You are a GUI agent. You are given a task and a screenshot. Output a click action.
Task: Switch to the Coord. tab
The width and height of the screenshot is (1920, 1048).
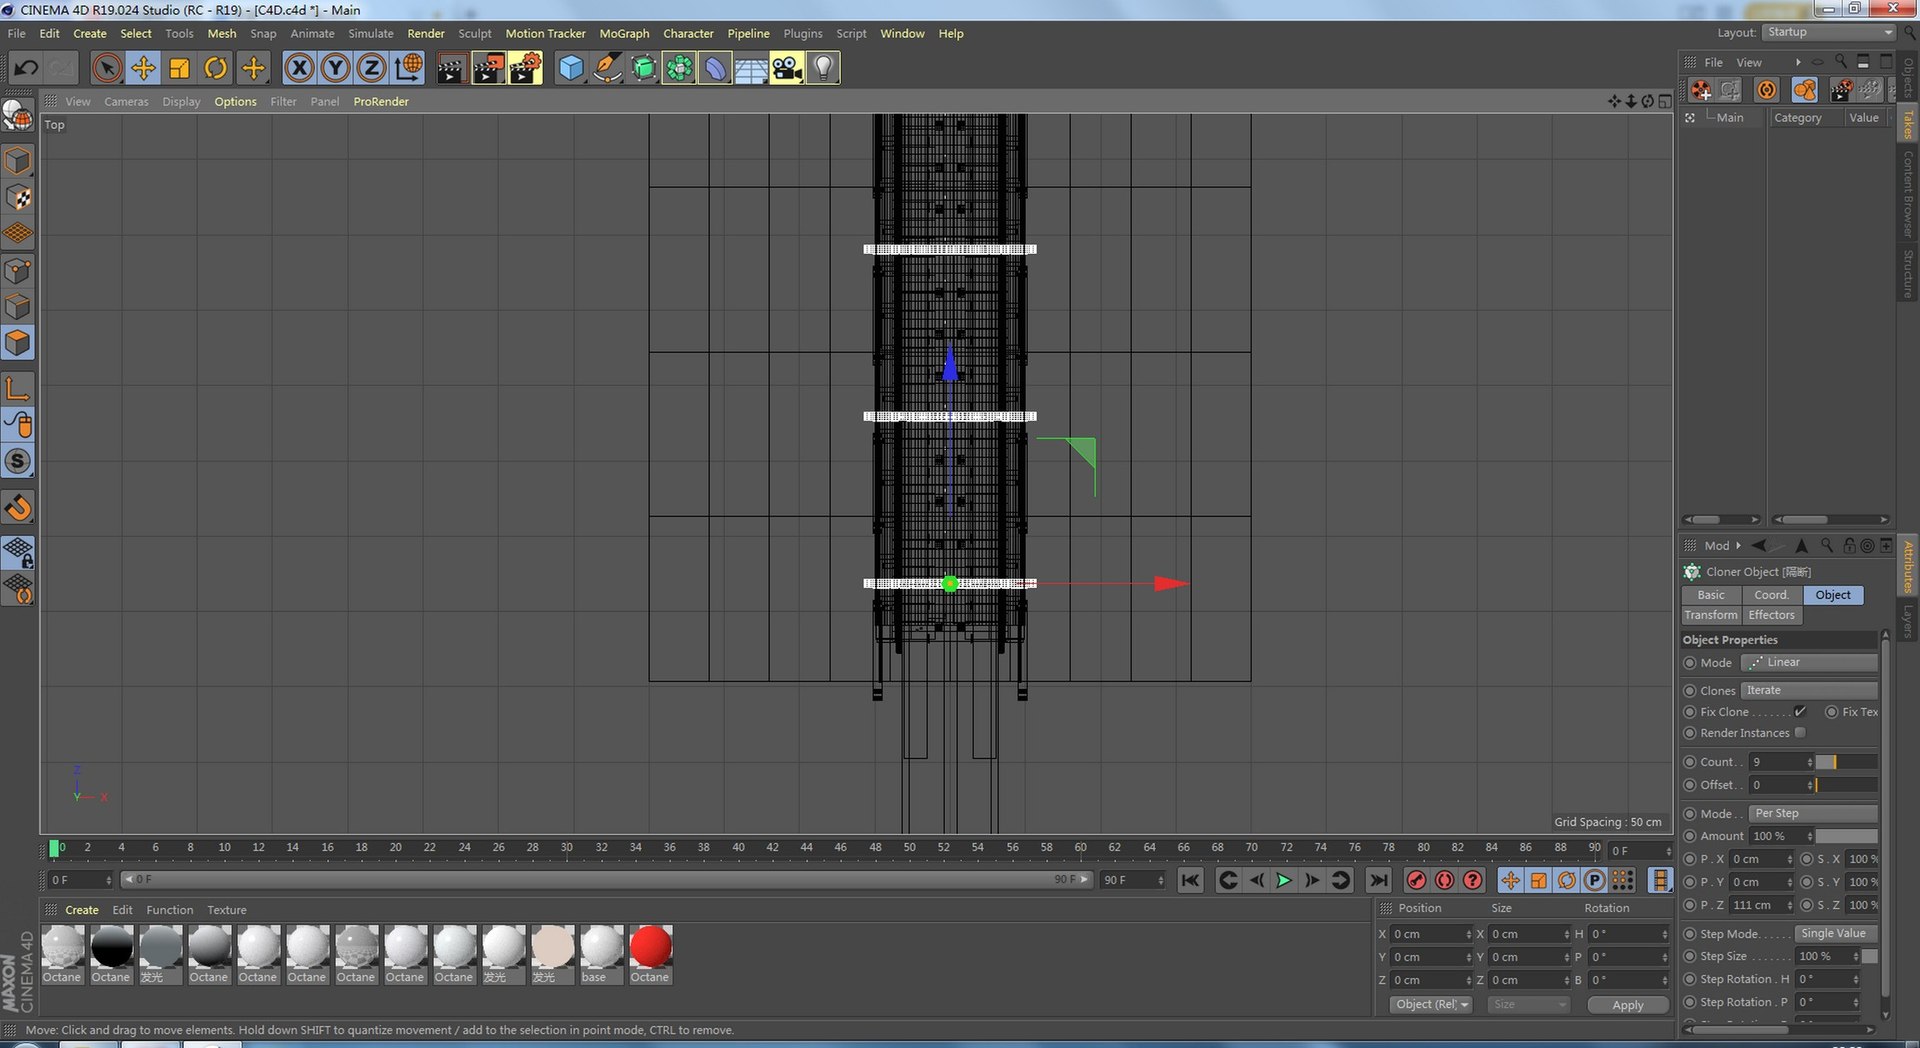[1771, 595]
